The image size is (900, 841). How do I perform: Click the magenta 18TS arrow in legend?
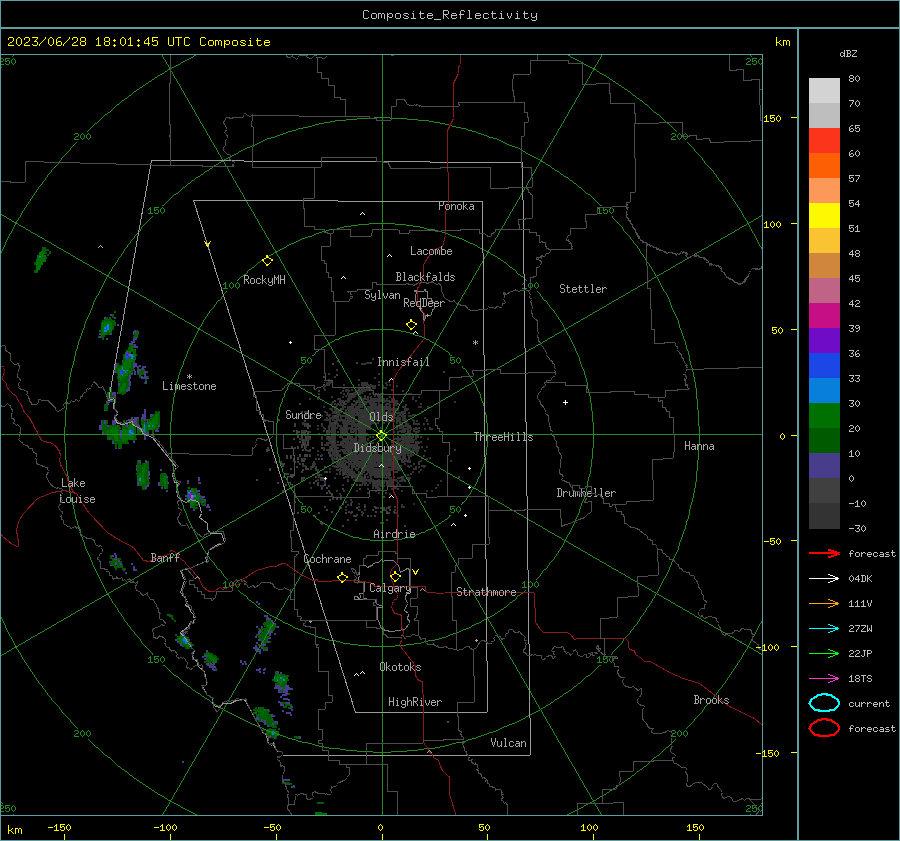824,679
